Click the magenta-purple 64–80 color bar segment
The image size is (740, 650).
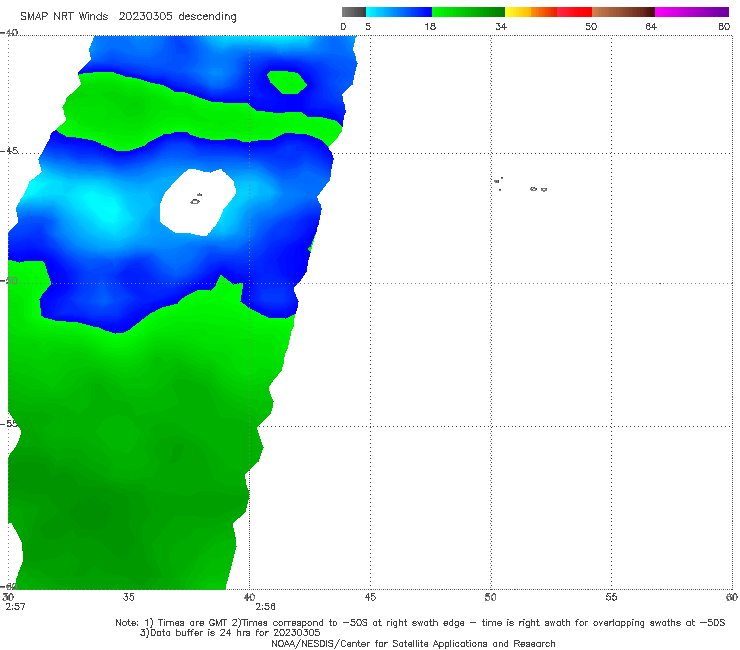point(692,12)
